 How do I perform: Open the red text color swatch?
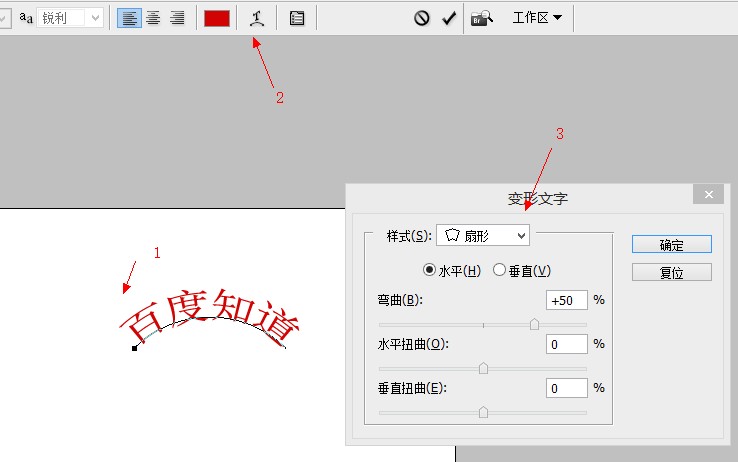click(x=217, y=18)
